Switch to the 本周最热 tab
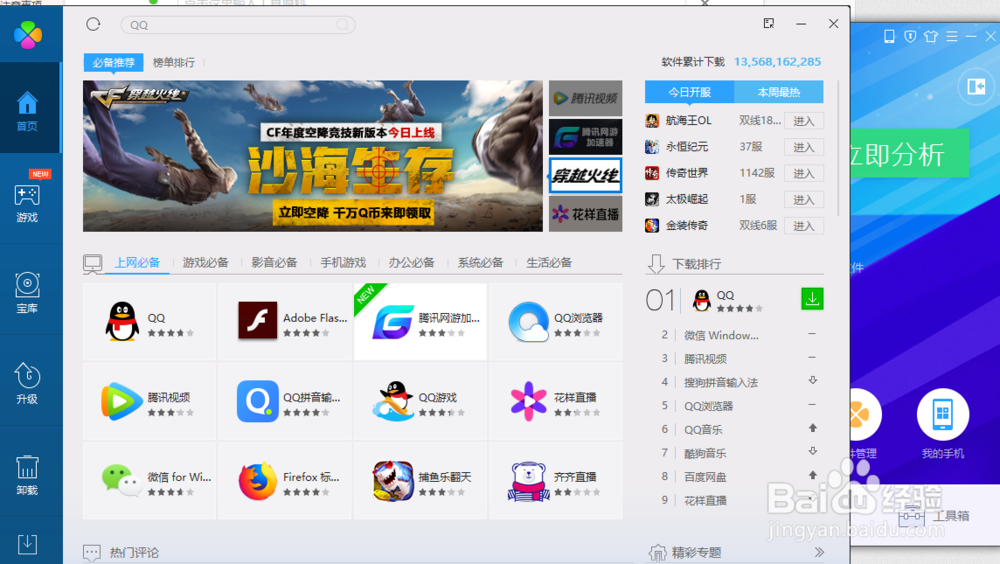Viewport: 1000px width, 564px height. click(779, 92)
